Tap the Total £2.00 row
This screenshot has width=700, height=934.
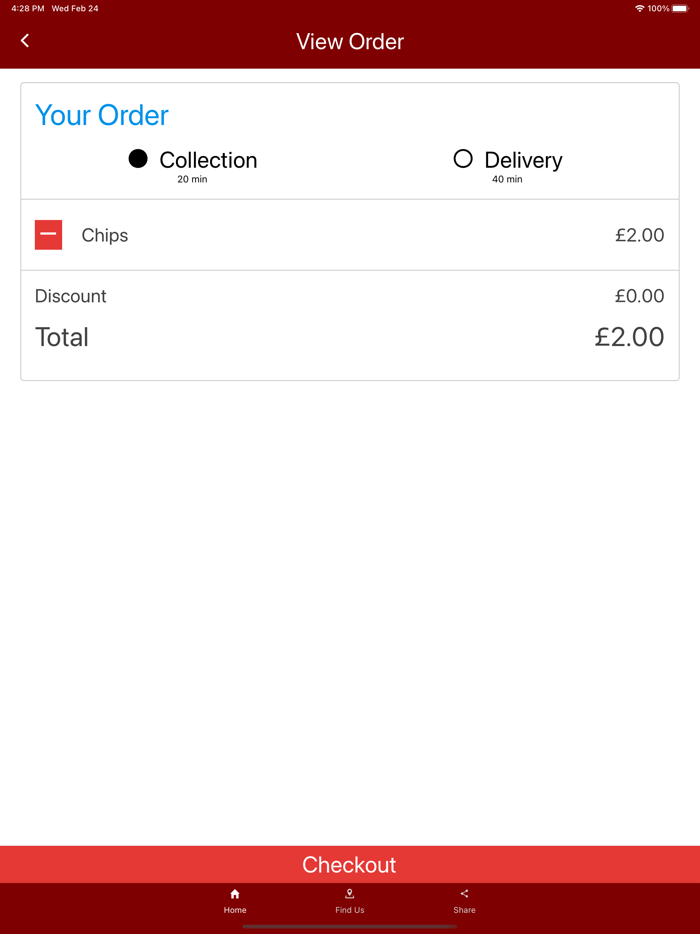tap(349, 337)
